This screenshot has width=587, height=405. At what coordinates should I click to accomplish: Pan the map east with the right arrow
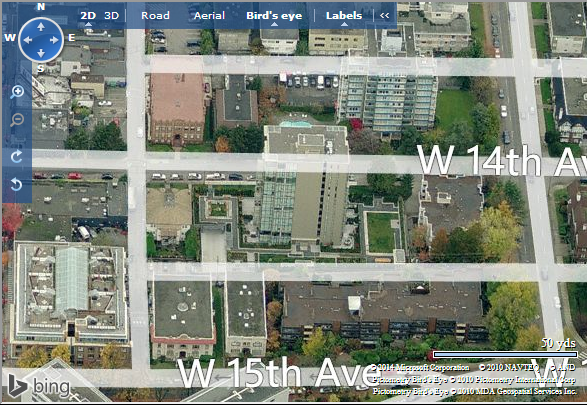pyautogui.click(x=54, y=40)
